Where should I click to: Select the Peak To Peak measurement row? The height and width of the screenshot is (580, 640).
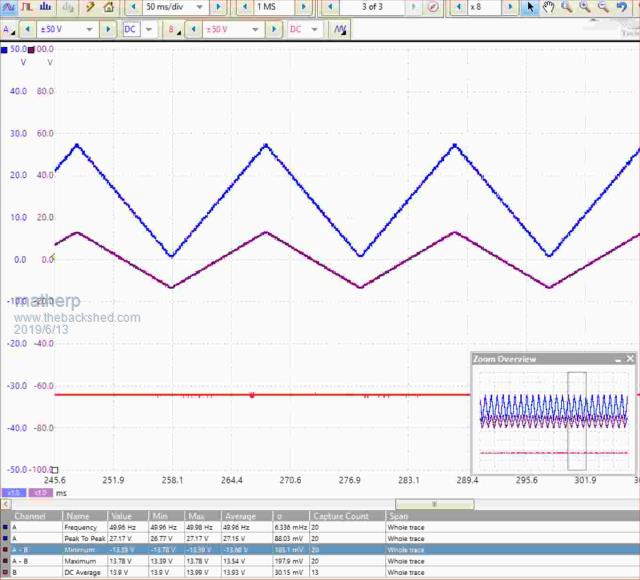pos(320,539)
